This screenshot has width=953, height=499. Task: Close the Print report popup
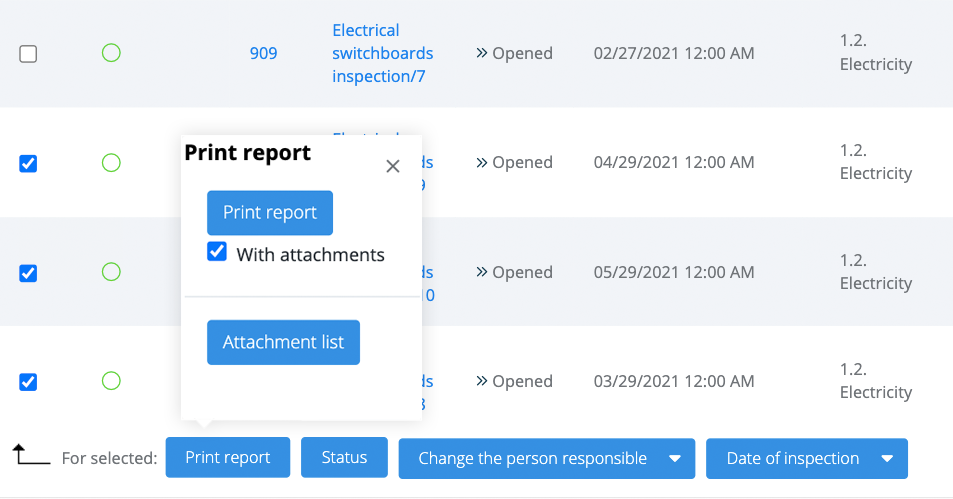(x=393, y=166)
